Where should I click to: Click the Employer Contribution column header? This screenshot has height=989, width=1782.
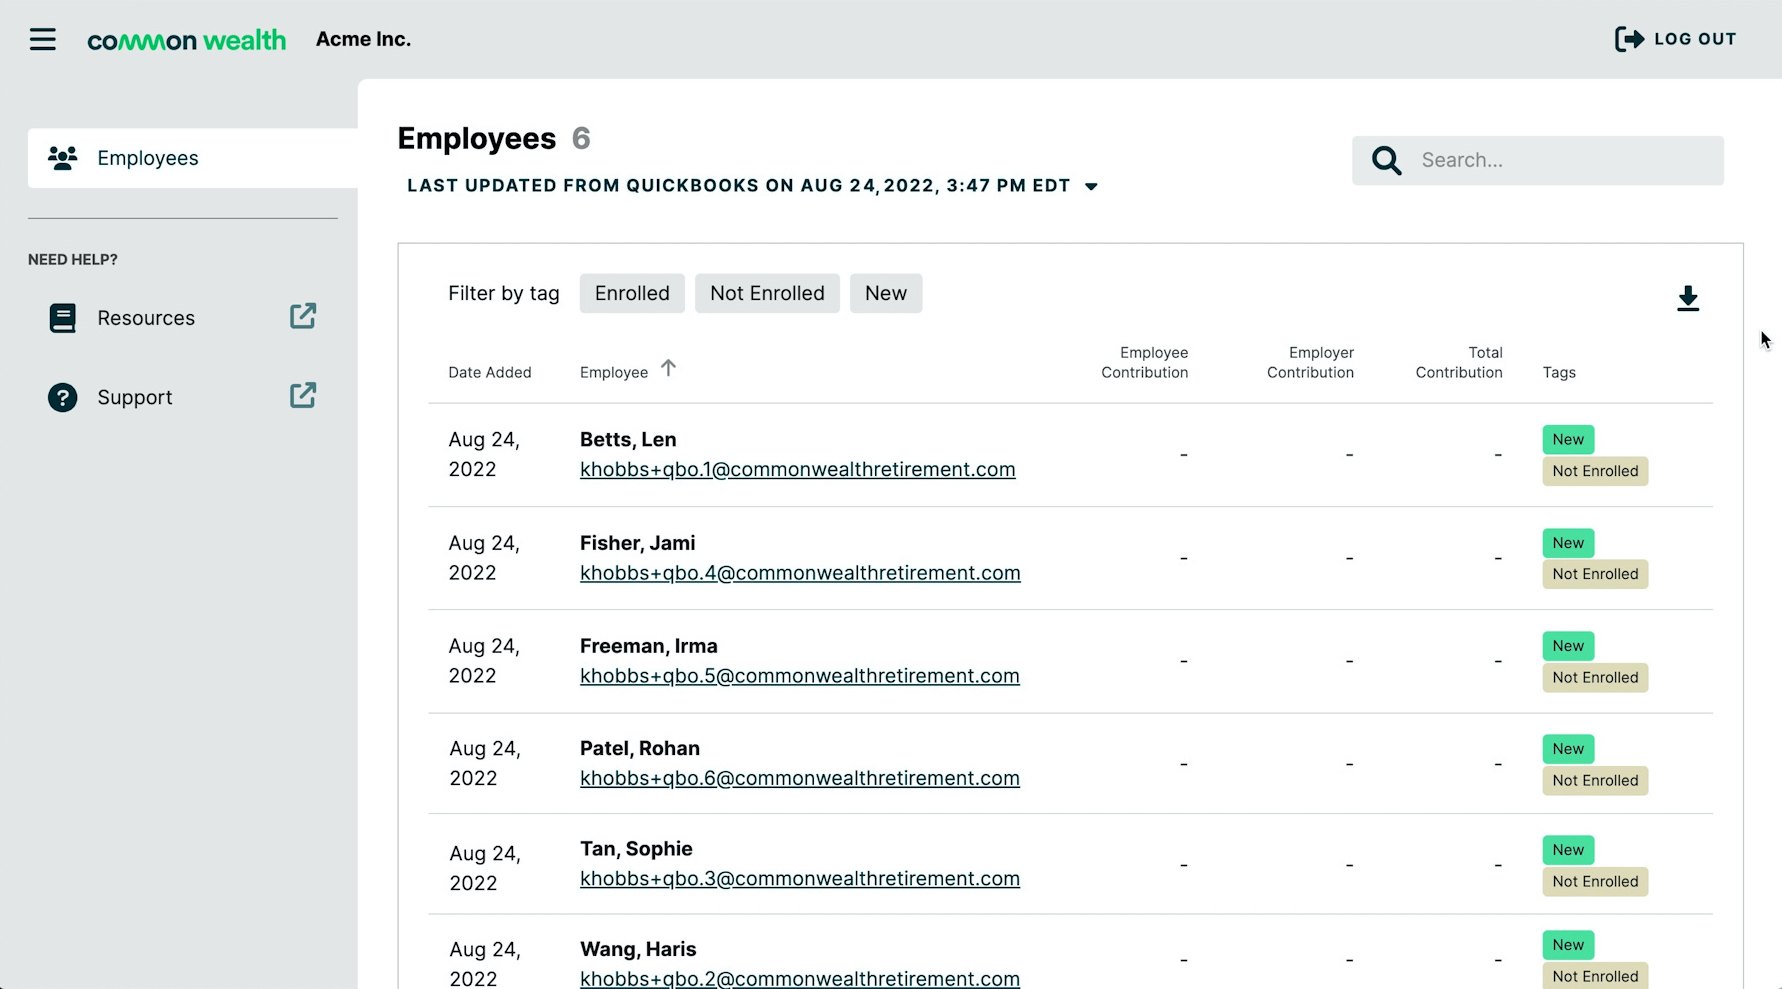(x=1310, y=362)
